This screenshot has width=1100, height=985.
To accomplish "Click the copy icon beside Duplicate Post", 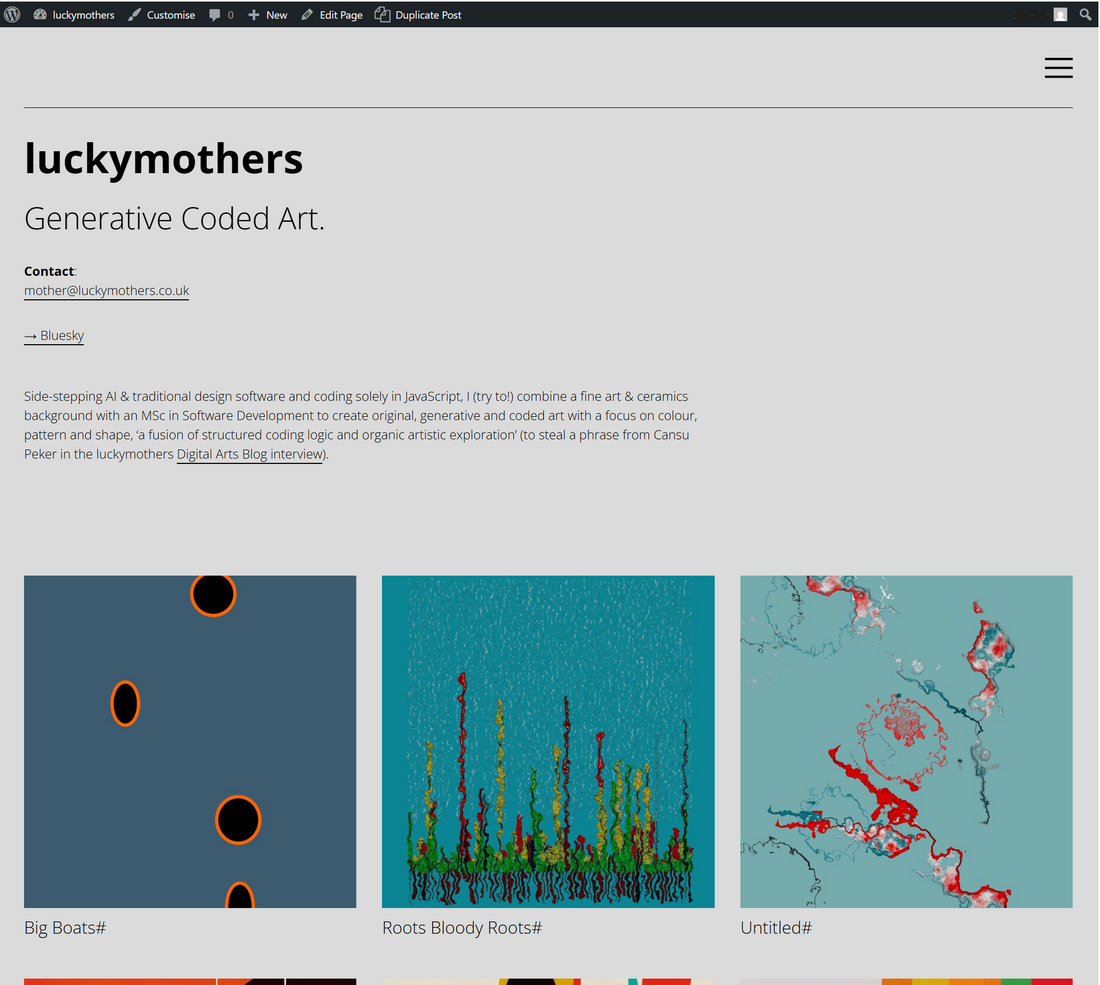I will click(382, 14).
